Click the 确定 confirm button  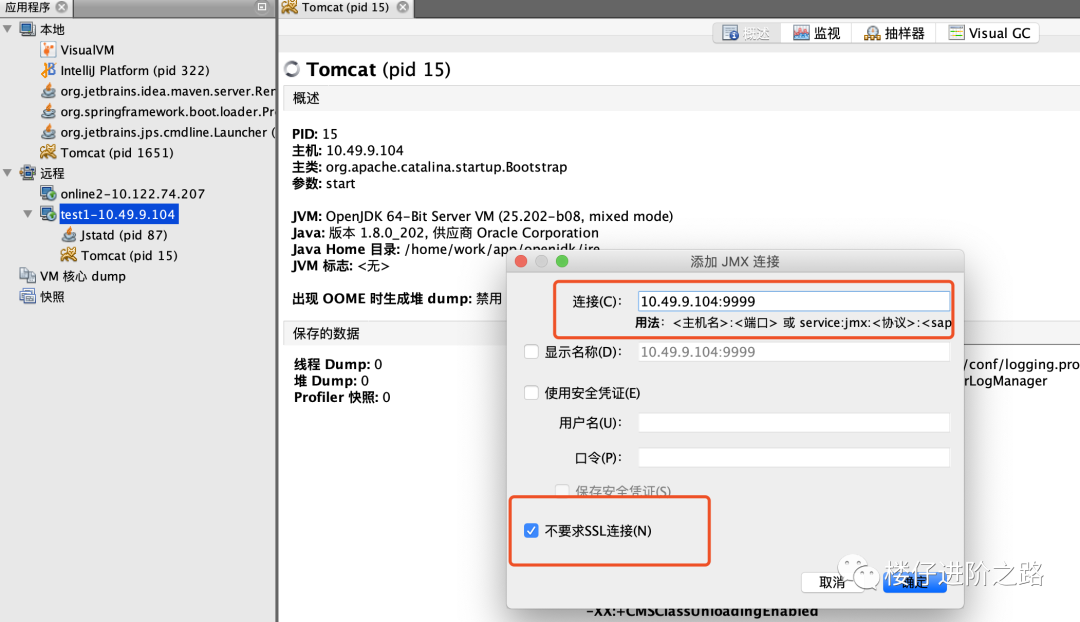point(915,582)
